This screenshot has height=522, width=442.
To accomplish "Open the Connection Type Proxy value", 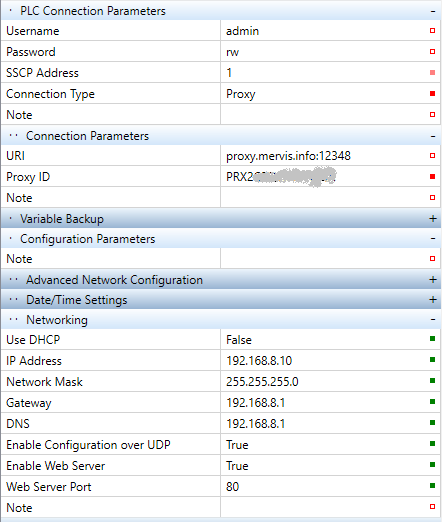I will tap(330, 94).
